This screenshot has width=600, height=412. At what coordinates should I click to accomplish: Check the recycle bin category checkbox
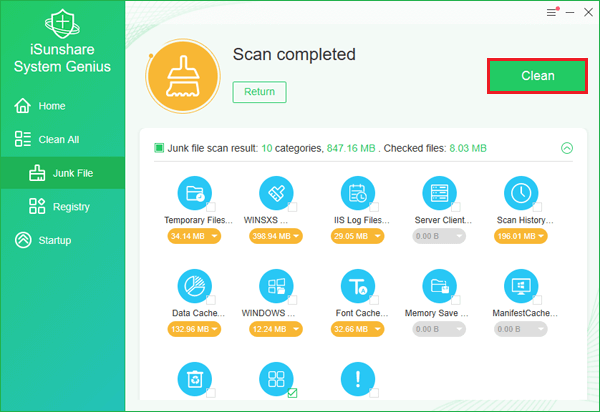coord(211,393)
